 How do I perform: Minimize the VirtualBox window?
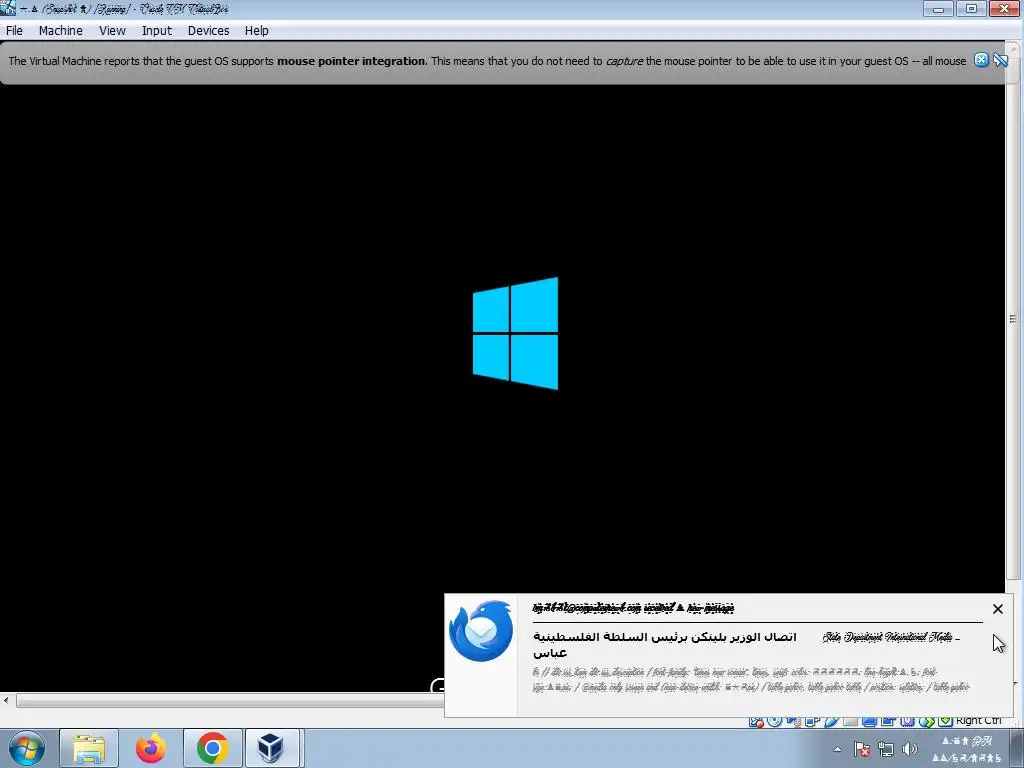pos(938,9)
